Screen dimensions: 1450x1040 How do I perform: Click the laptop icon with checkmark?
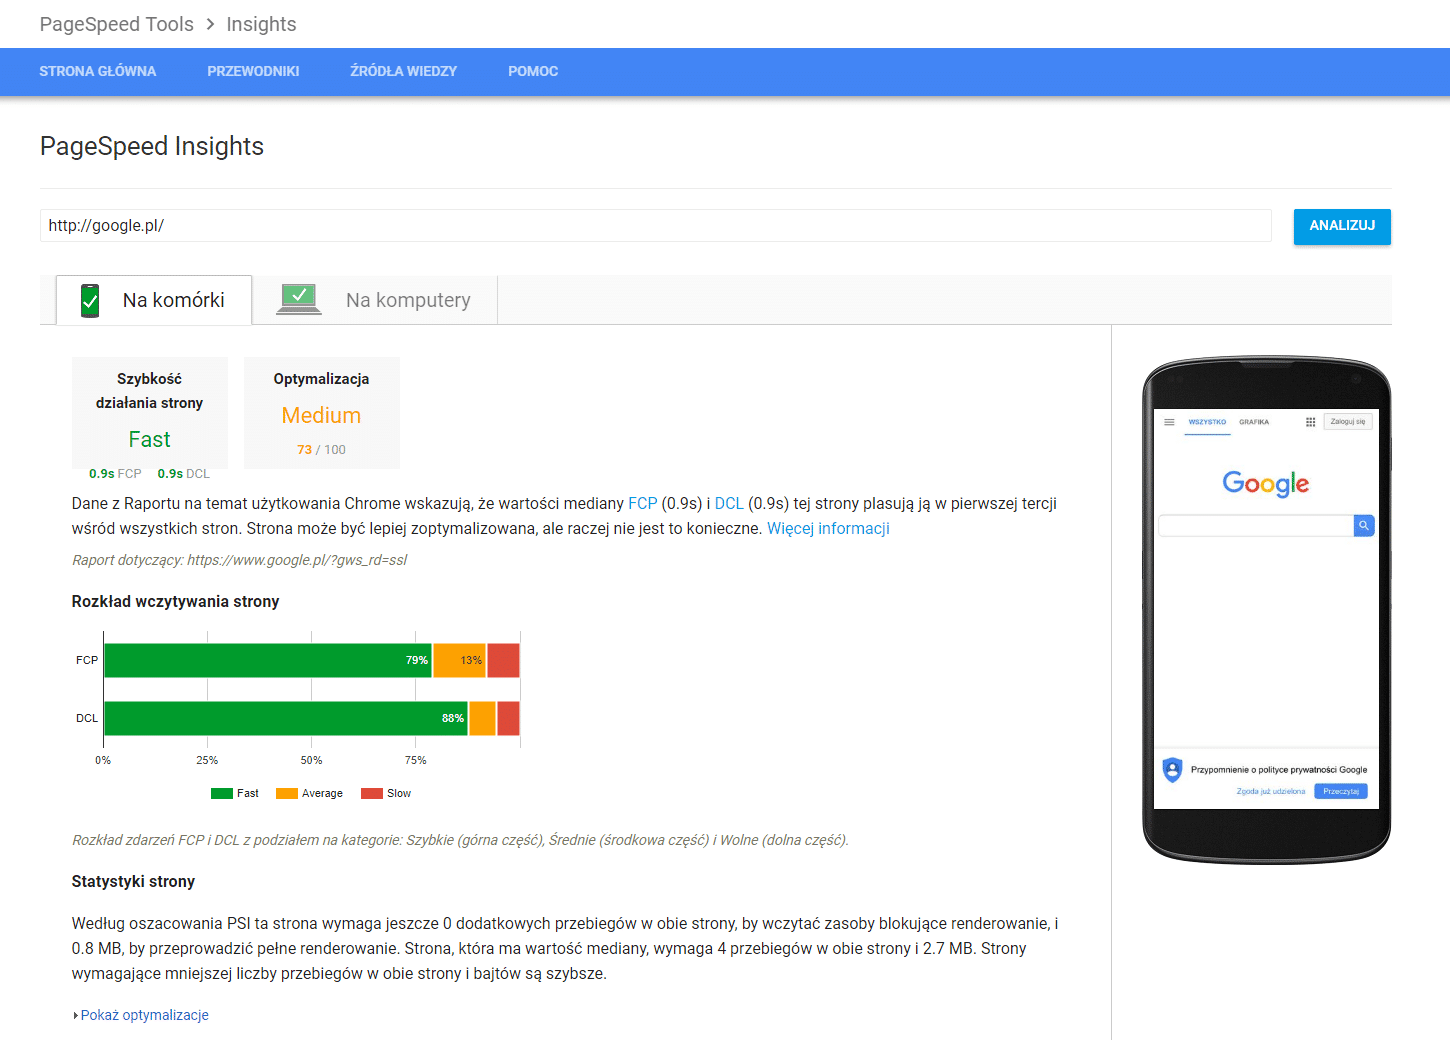299,298
